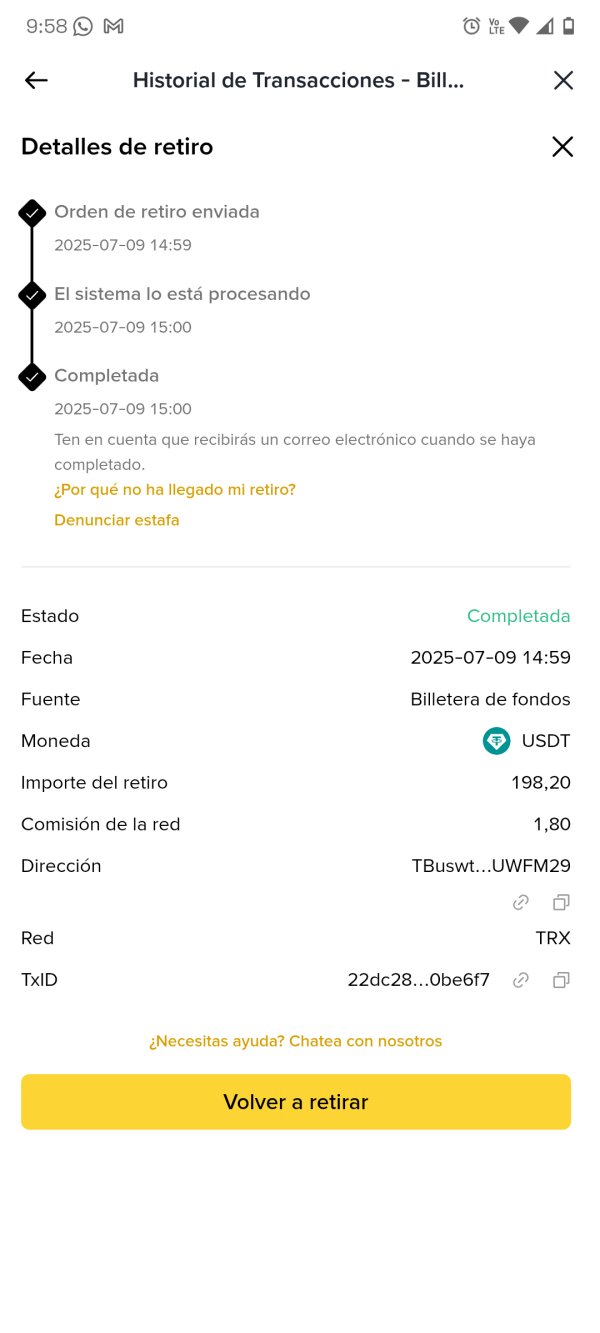Tap the checkmark beside Orden de retiro enviada
This screenshot has height=1333, width=600.
[32, 213]
